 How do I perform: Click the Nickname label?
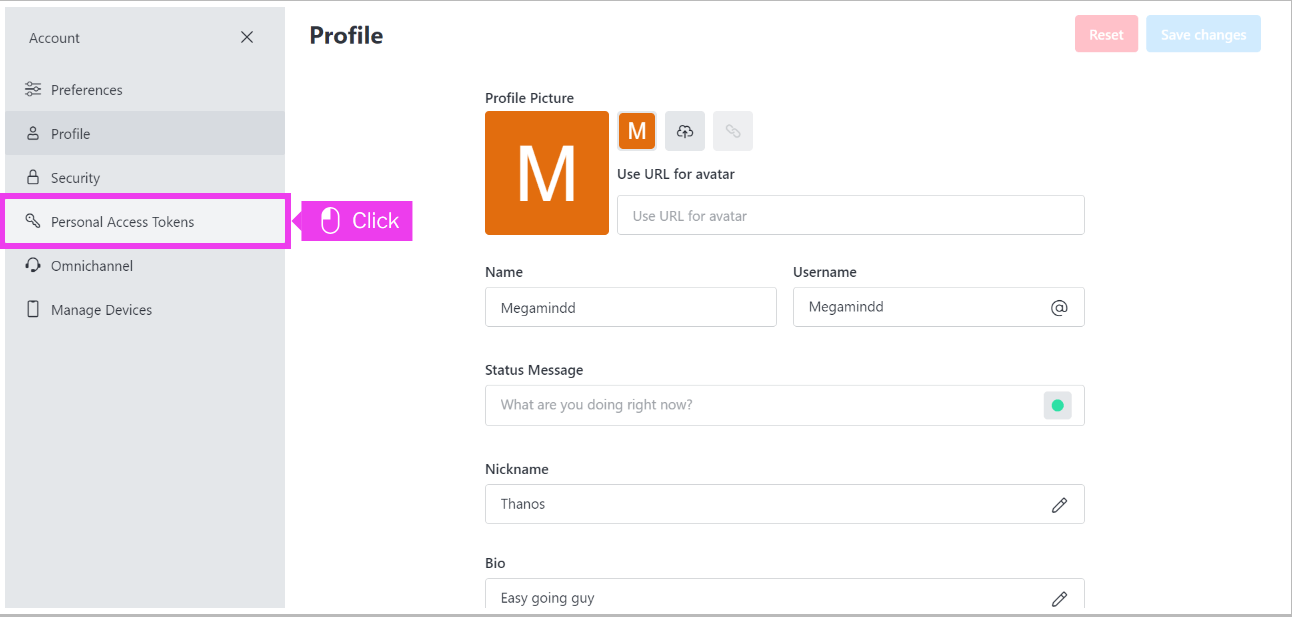click(517, 469)
